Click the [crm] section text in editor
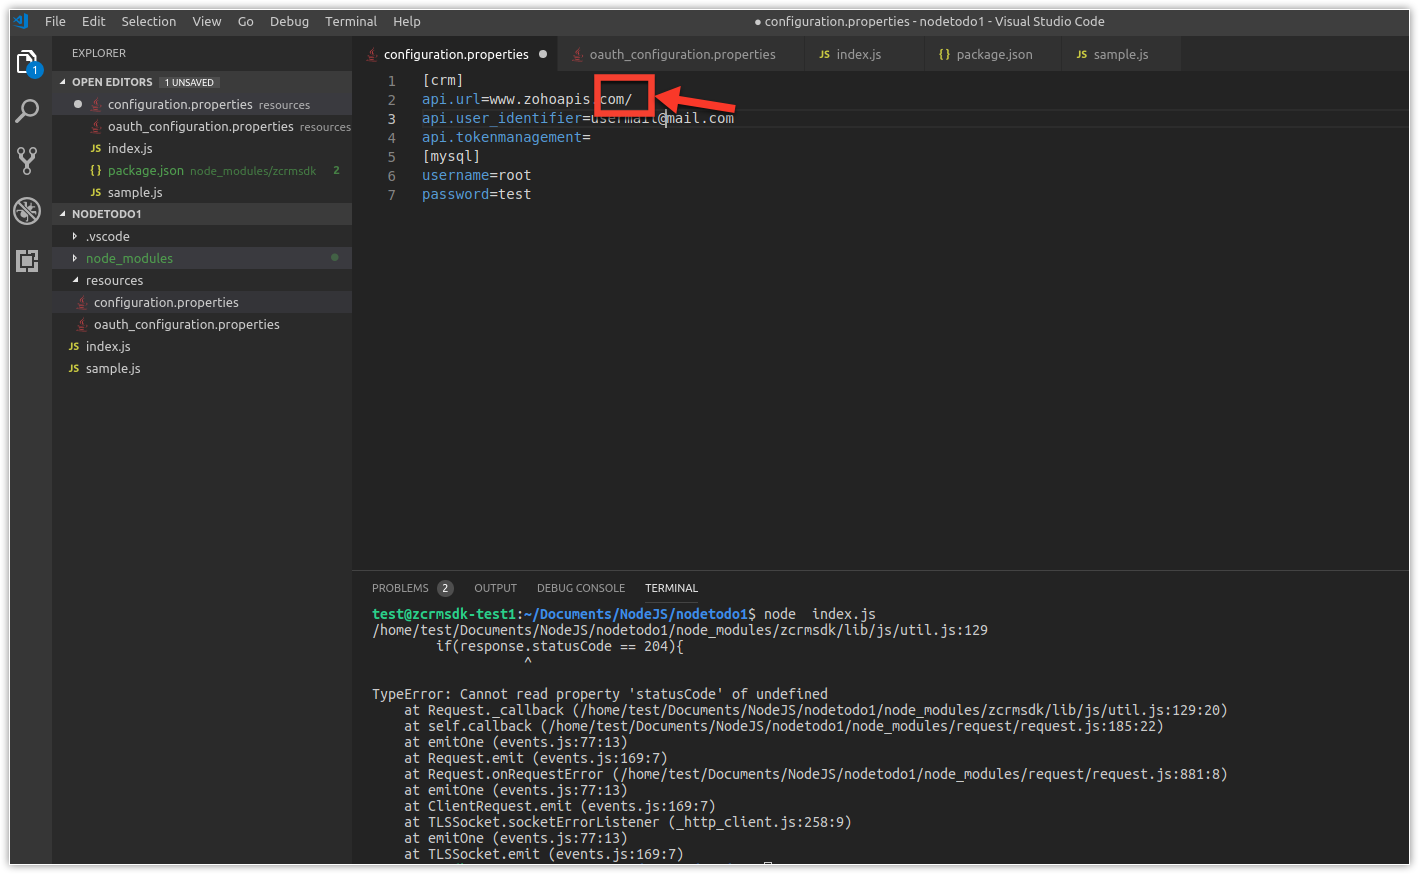 click(x=442, y=80)
